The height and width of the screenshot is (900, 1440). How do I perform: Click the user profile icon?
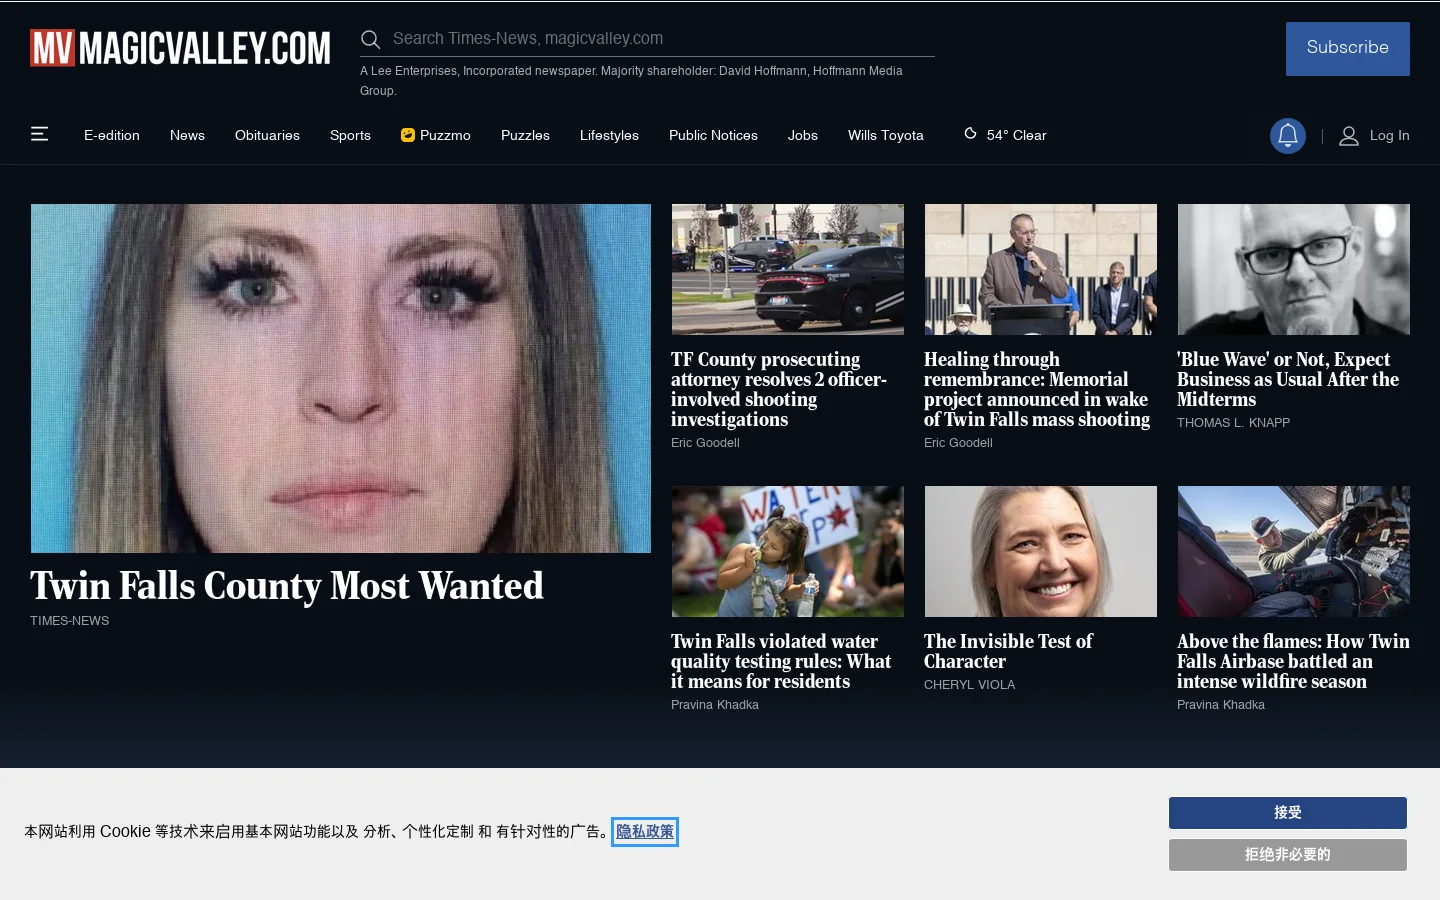(x=1349, y=136)
